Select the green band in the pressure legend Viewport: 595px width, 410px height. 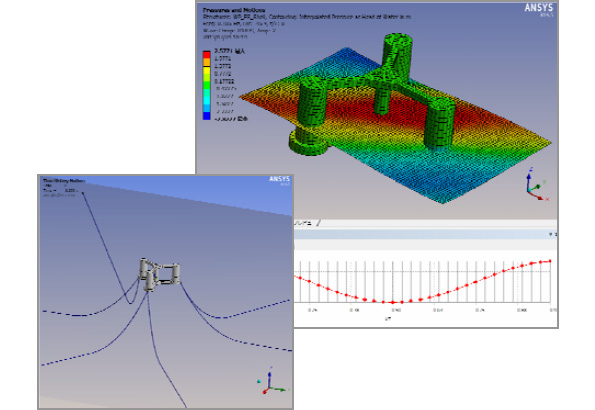[x=206, y=85]
